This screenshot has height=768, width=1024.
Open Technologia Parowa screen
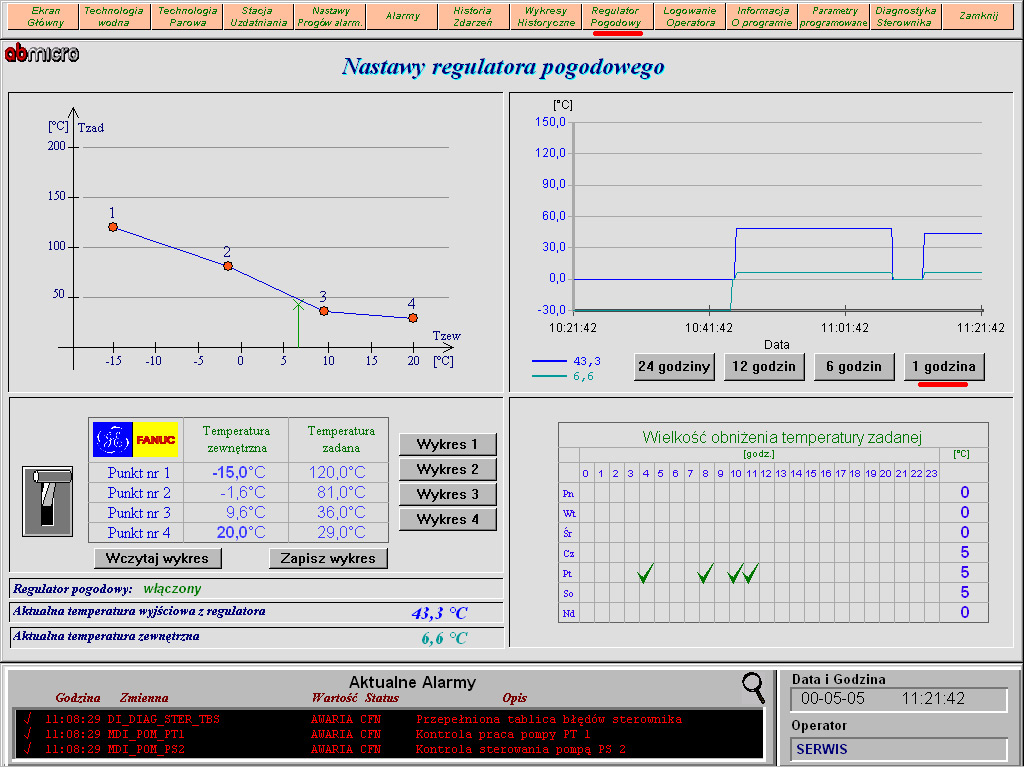[x=187, y=16]
